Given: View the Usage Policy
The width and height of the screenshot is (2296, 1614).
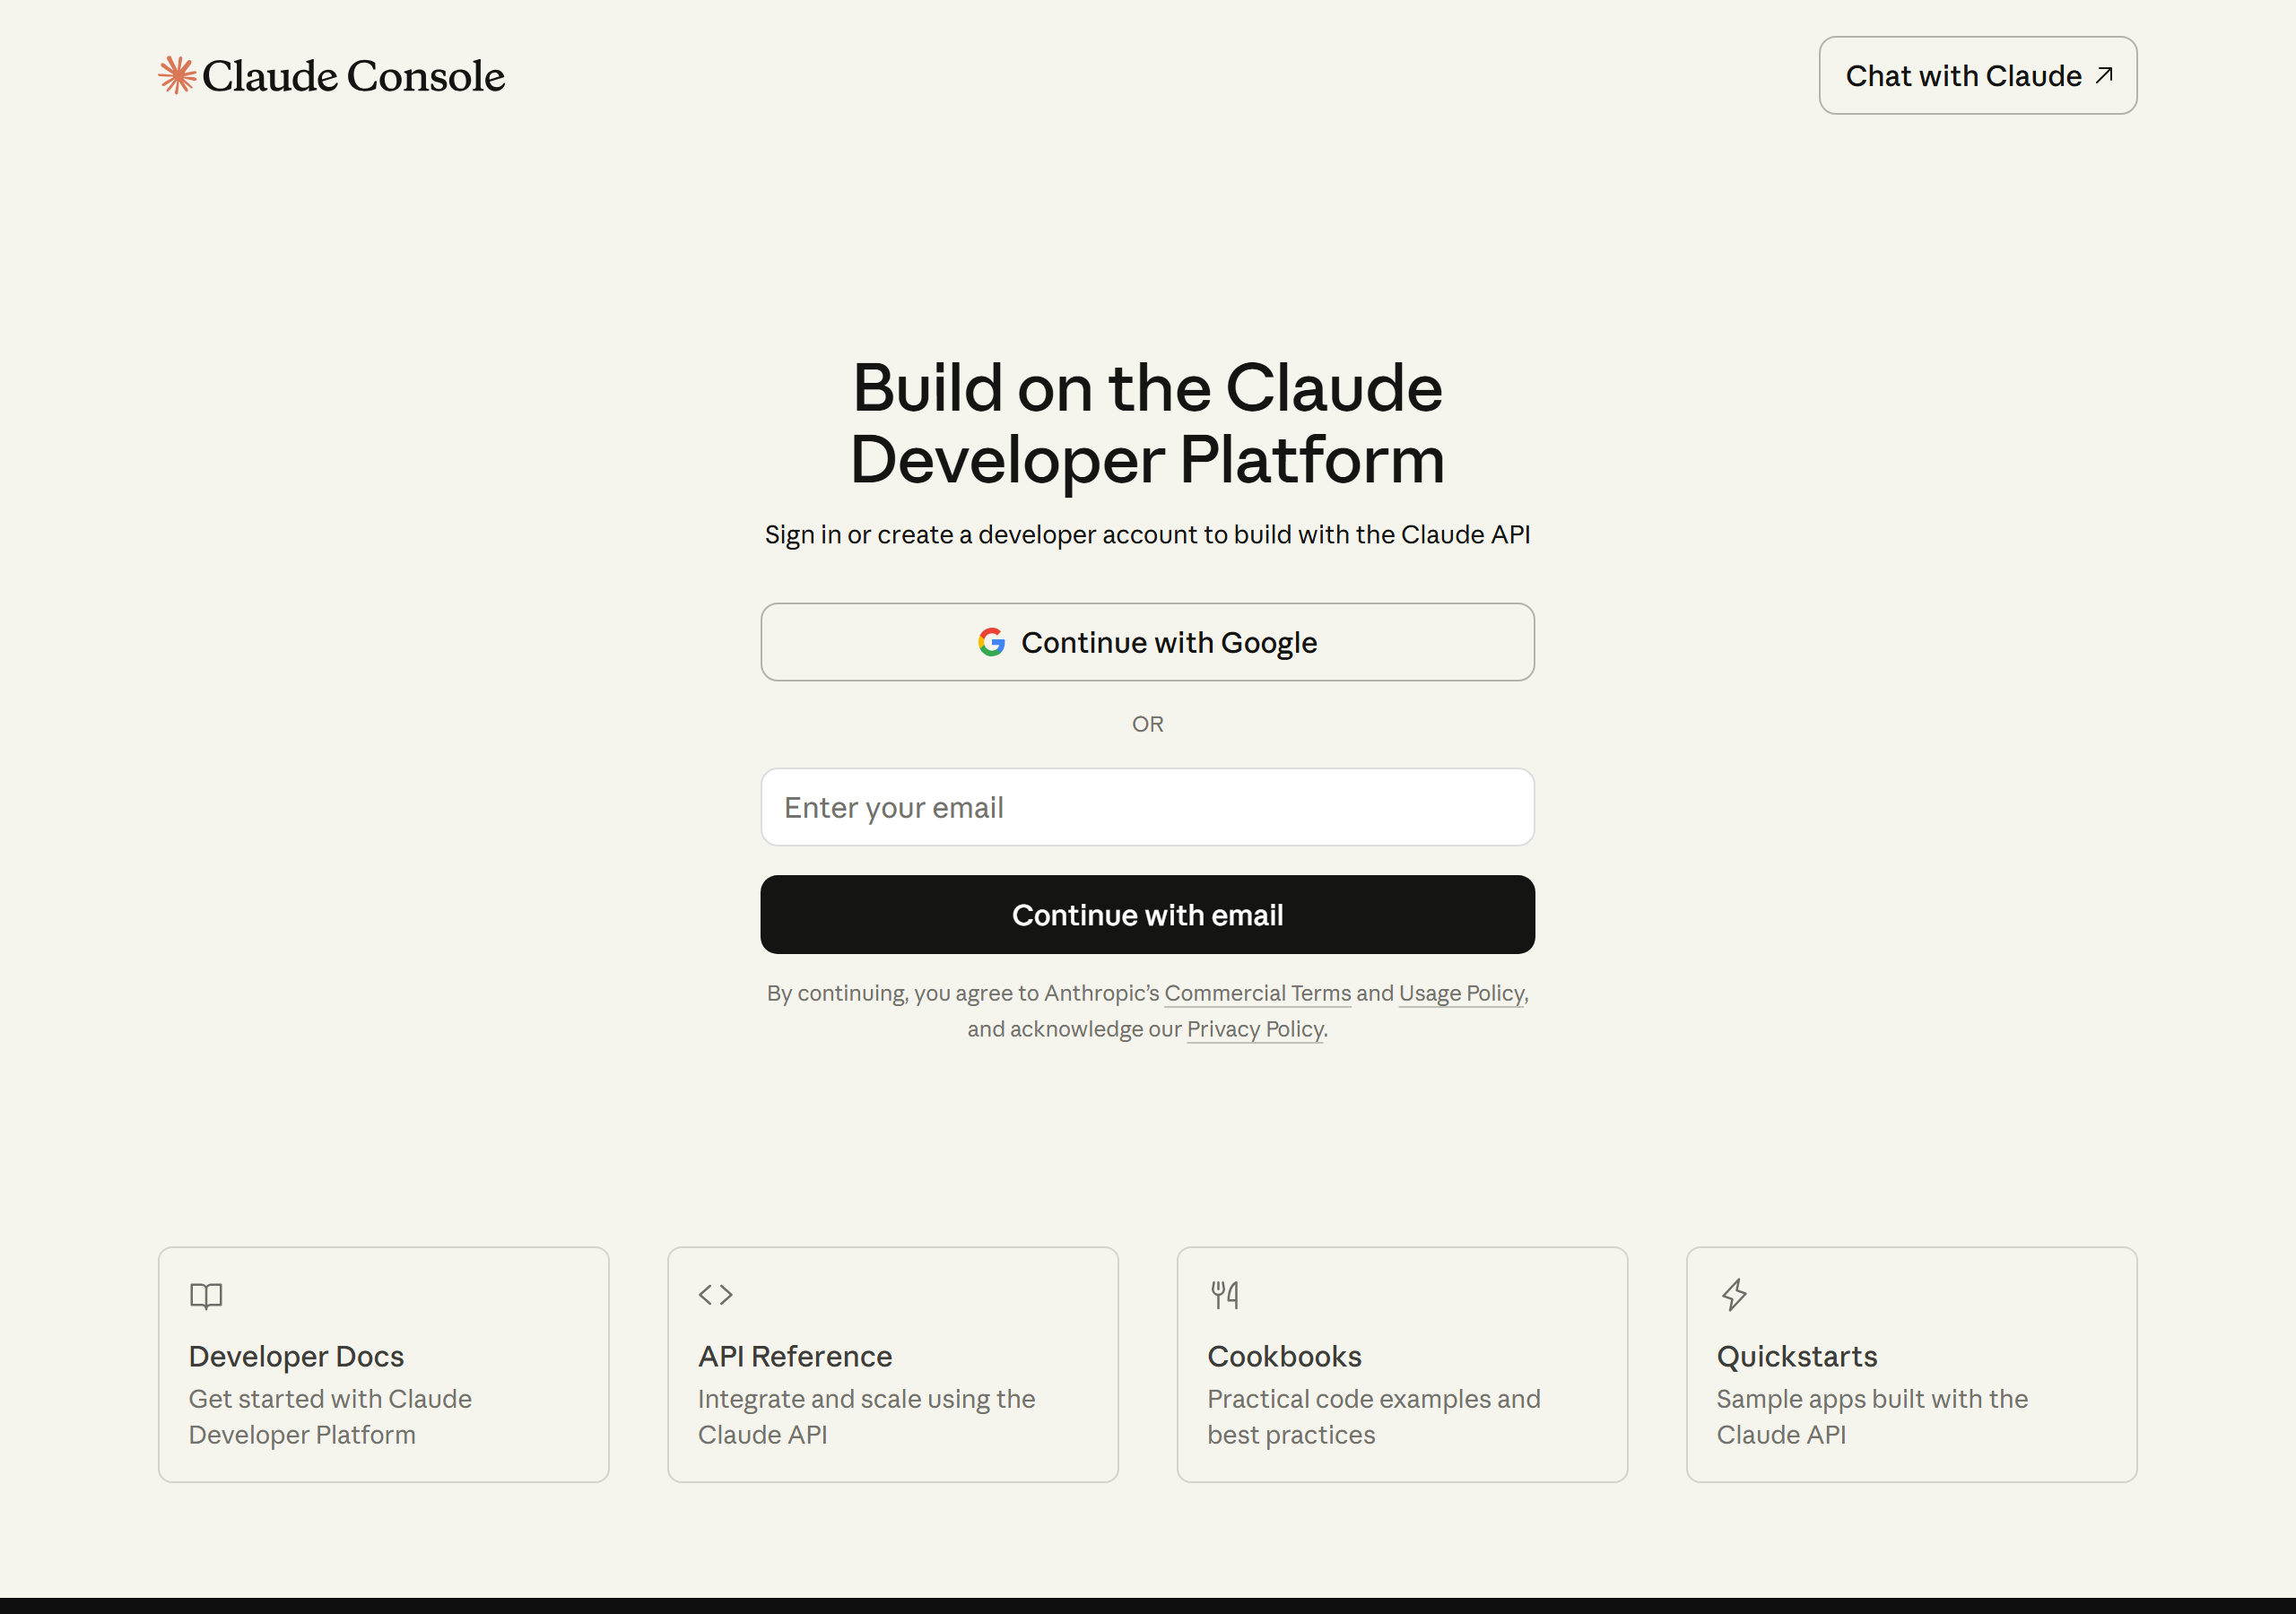Looking at the screenshot, I should [1461, 993].
